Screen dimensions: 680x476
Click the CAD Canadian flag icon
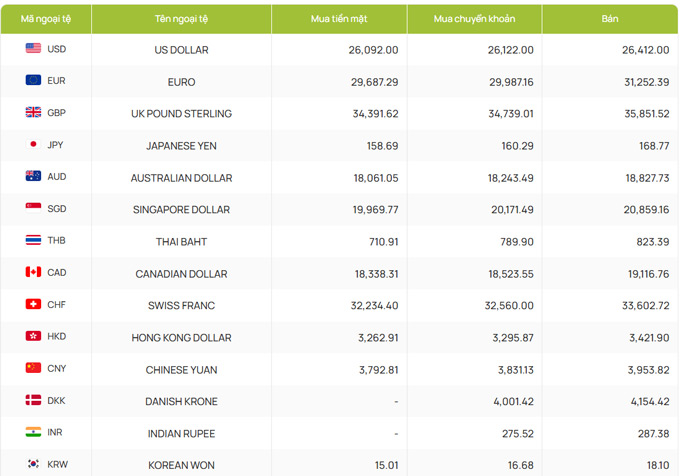33,272
